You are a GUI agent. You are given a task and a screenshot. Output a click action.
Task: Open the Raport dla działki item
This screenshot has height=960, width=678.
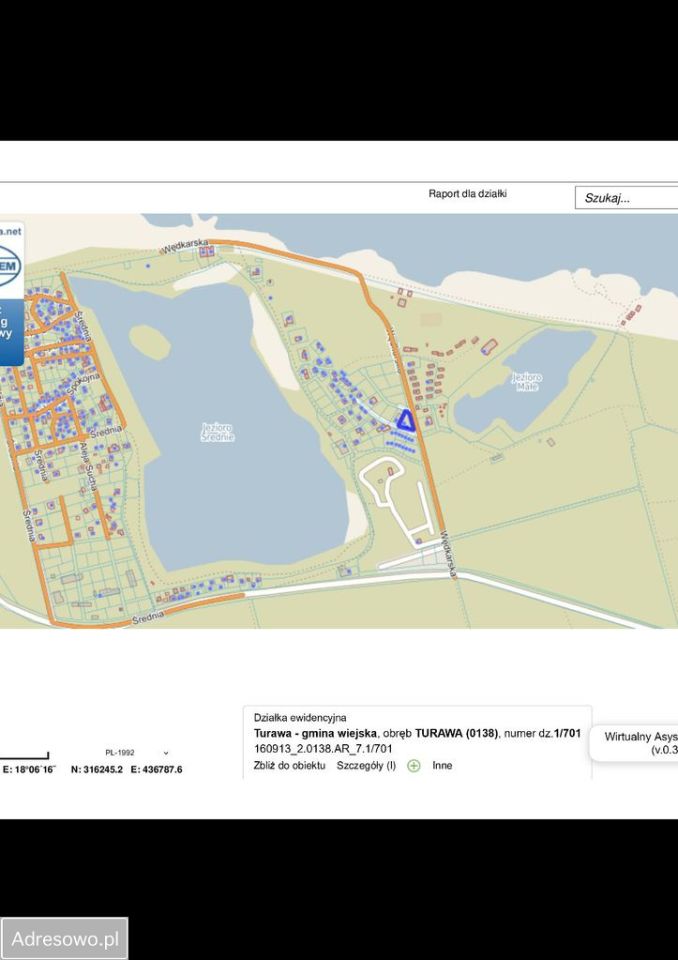pos(467,194)
